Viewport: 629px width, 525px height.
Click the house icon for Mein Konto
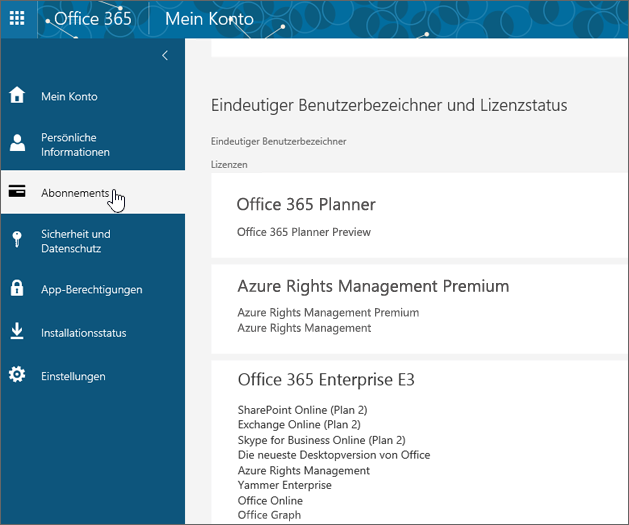click(x=17, y=95)
